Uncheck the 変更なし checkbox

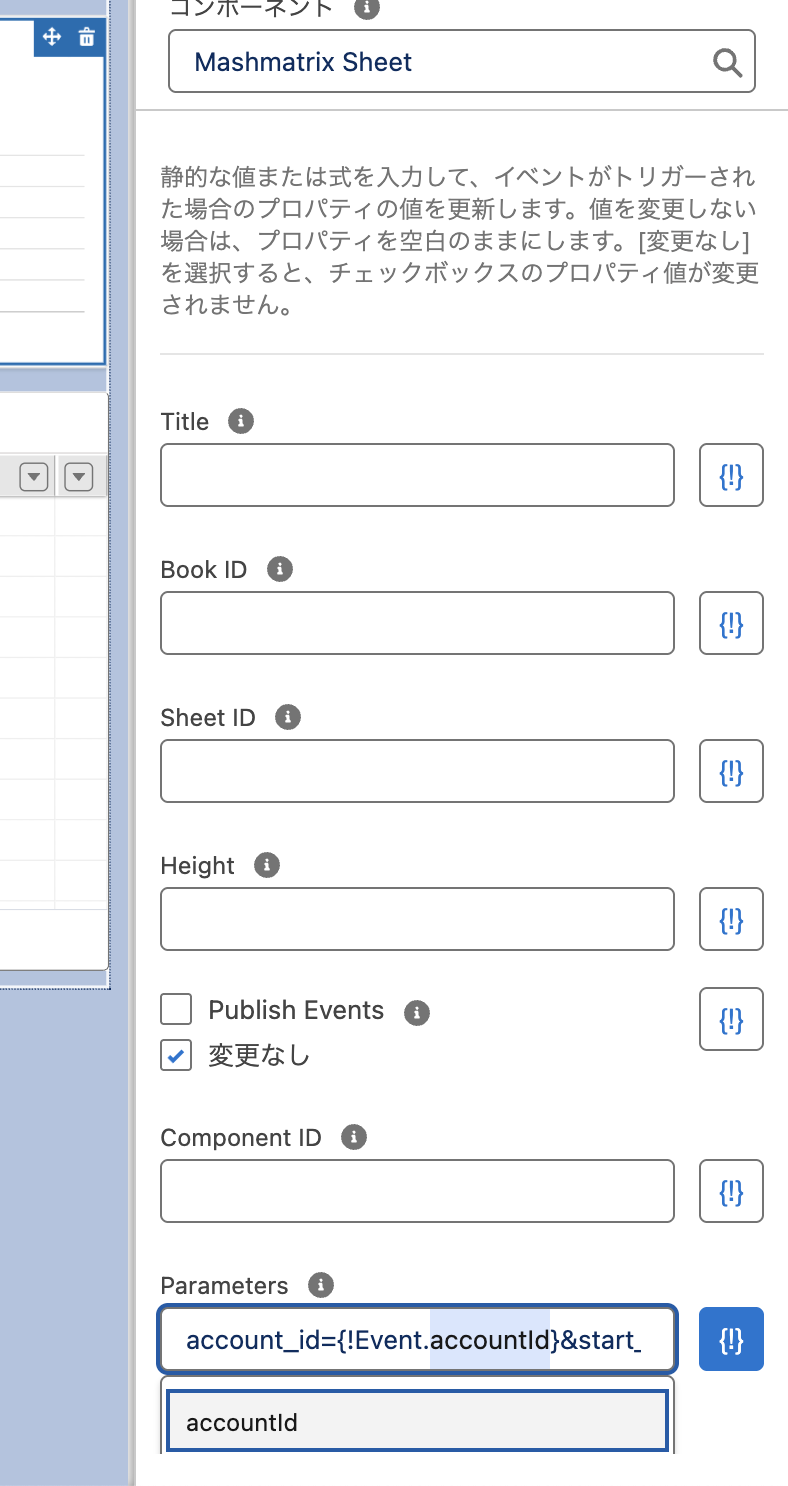point(177,1055)
